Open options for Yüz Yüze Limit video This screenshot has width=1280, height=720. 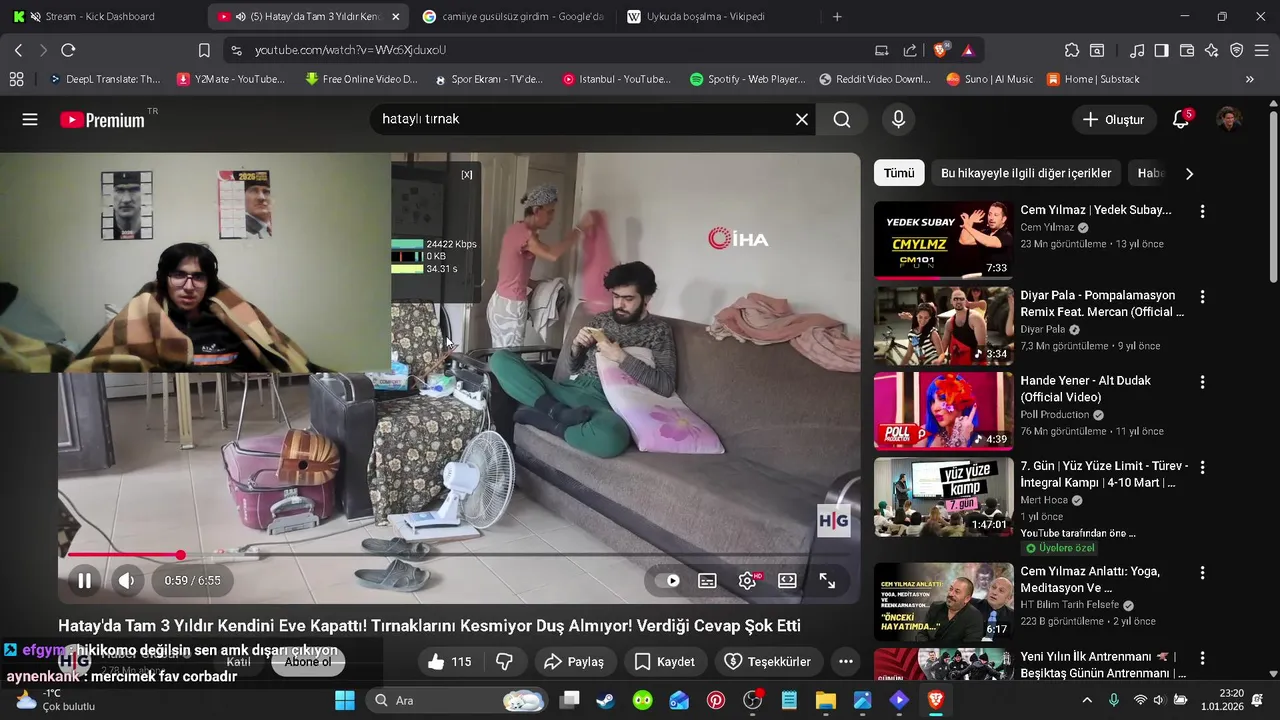click(1202, 467)
